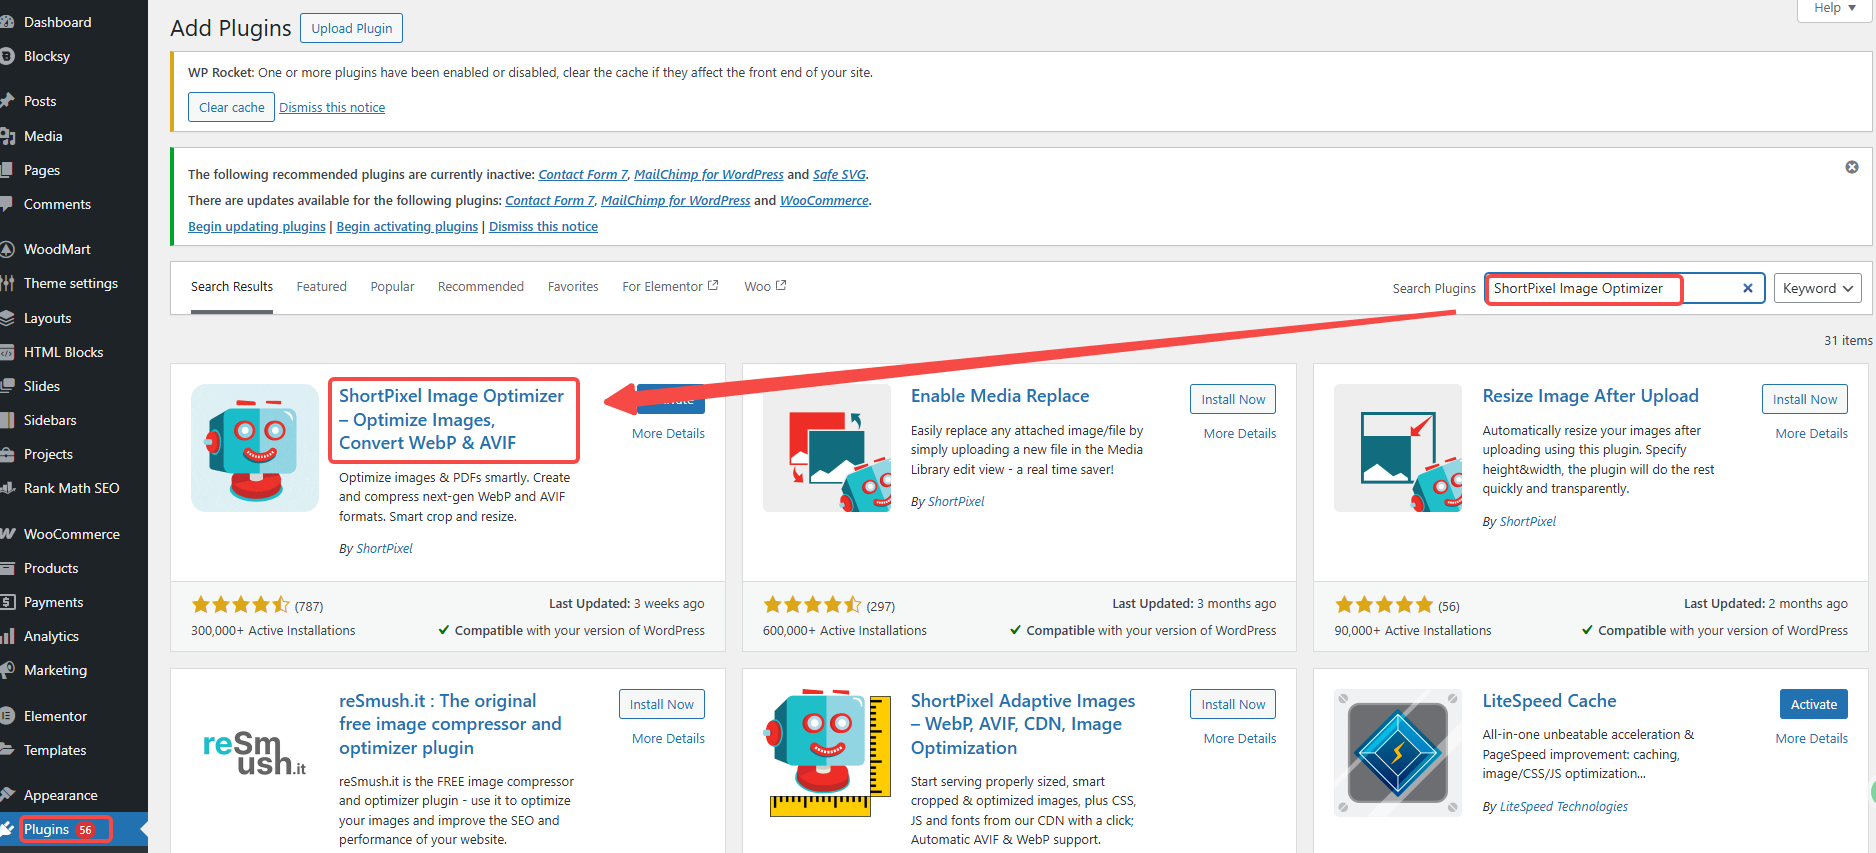This screenshot has width=1876, height=853.
Task: Dismiss the recommended plugins notice with X icon
Action: (x=1851, y=167)
